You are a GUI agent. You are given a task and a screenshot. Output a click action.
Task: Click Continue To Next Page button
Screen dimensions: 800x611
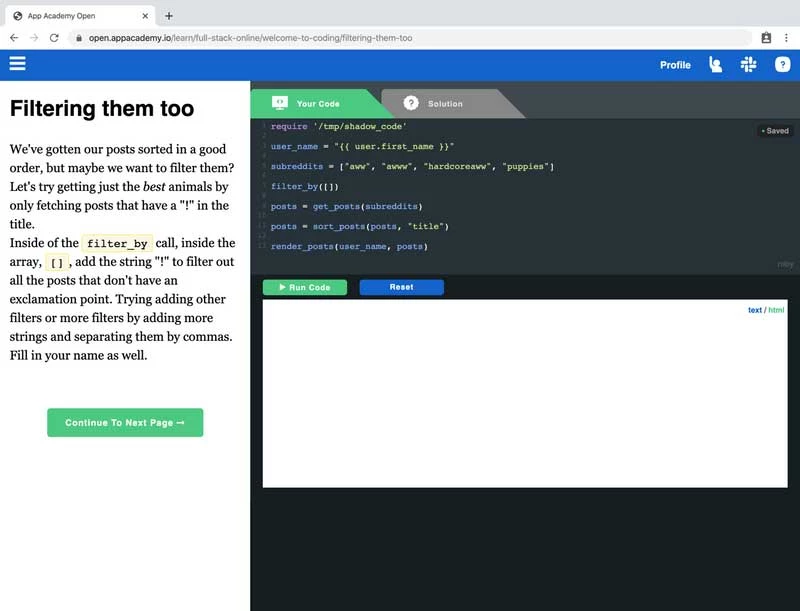tap(125, 423)
